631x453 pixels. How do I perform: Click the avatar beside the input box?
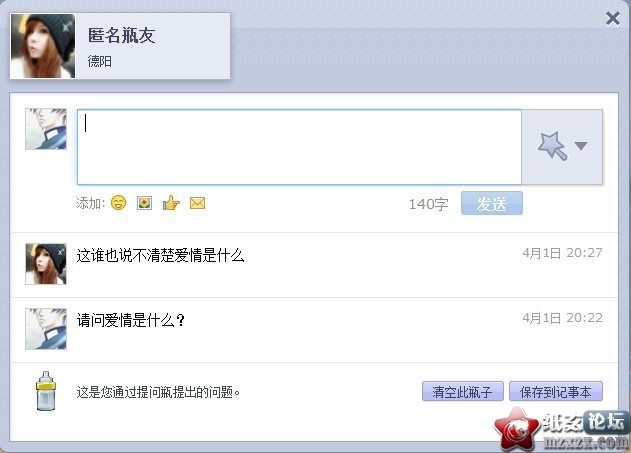pyautogui.click(x=46, y=129)
